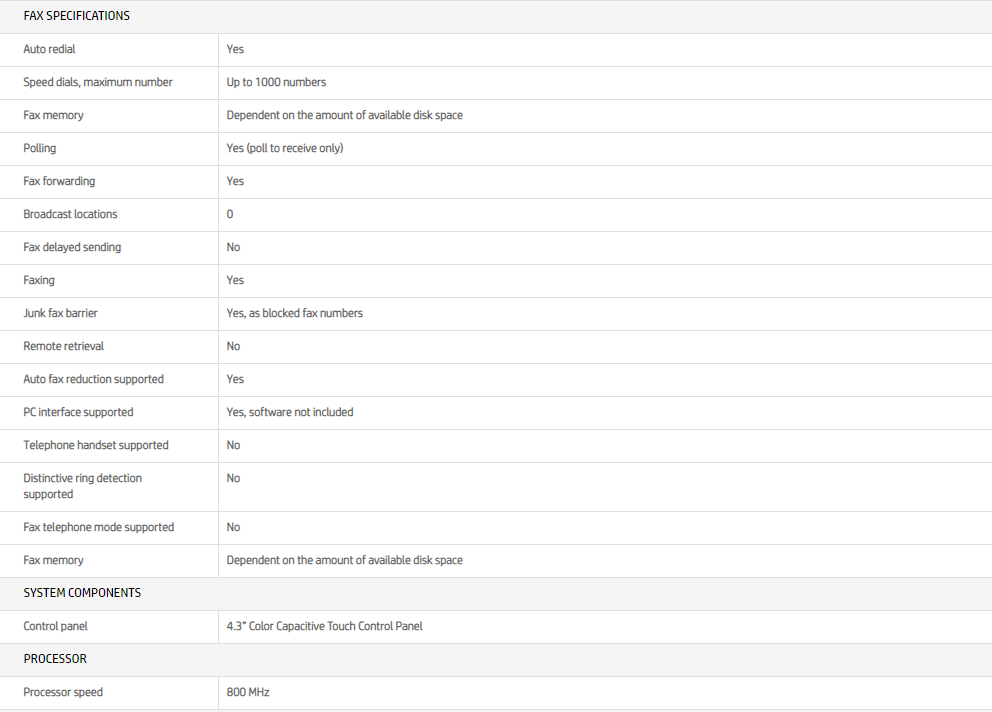Click the FAX SPECIFICATIONS section header
This screenshot has height=712, width=992.
76,16
